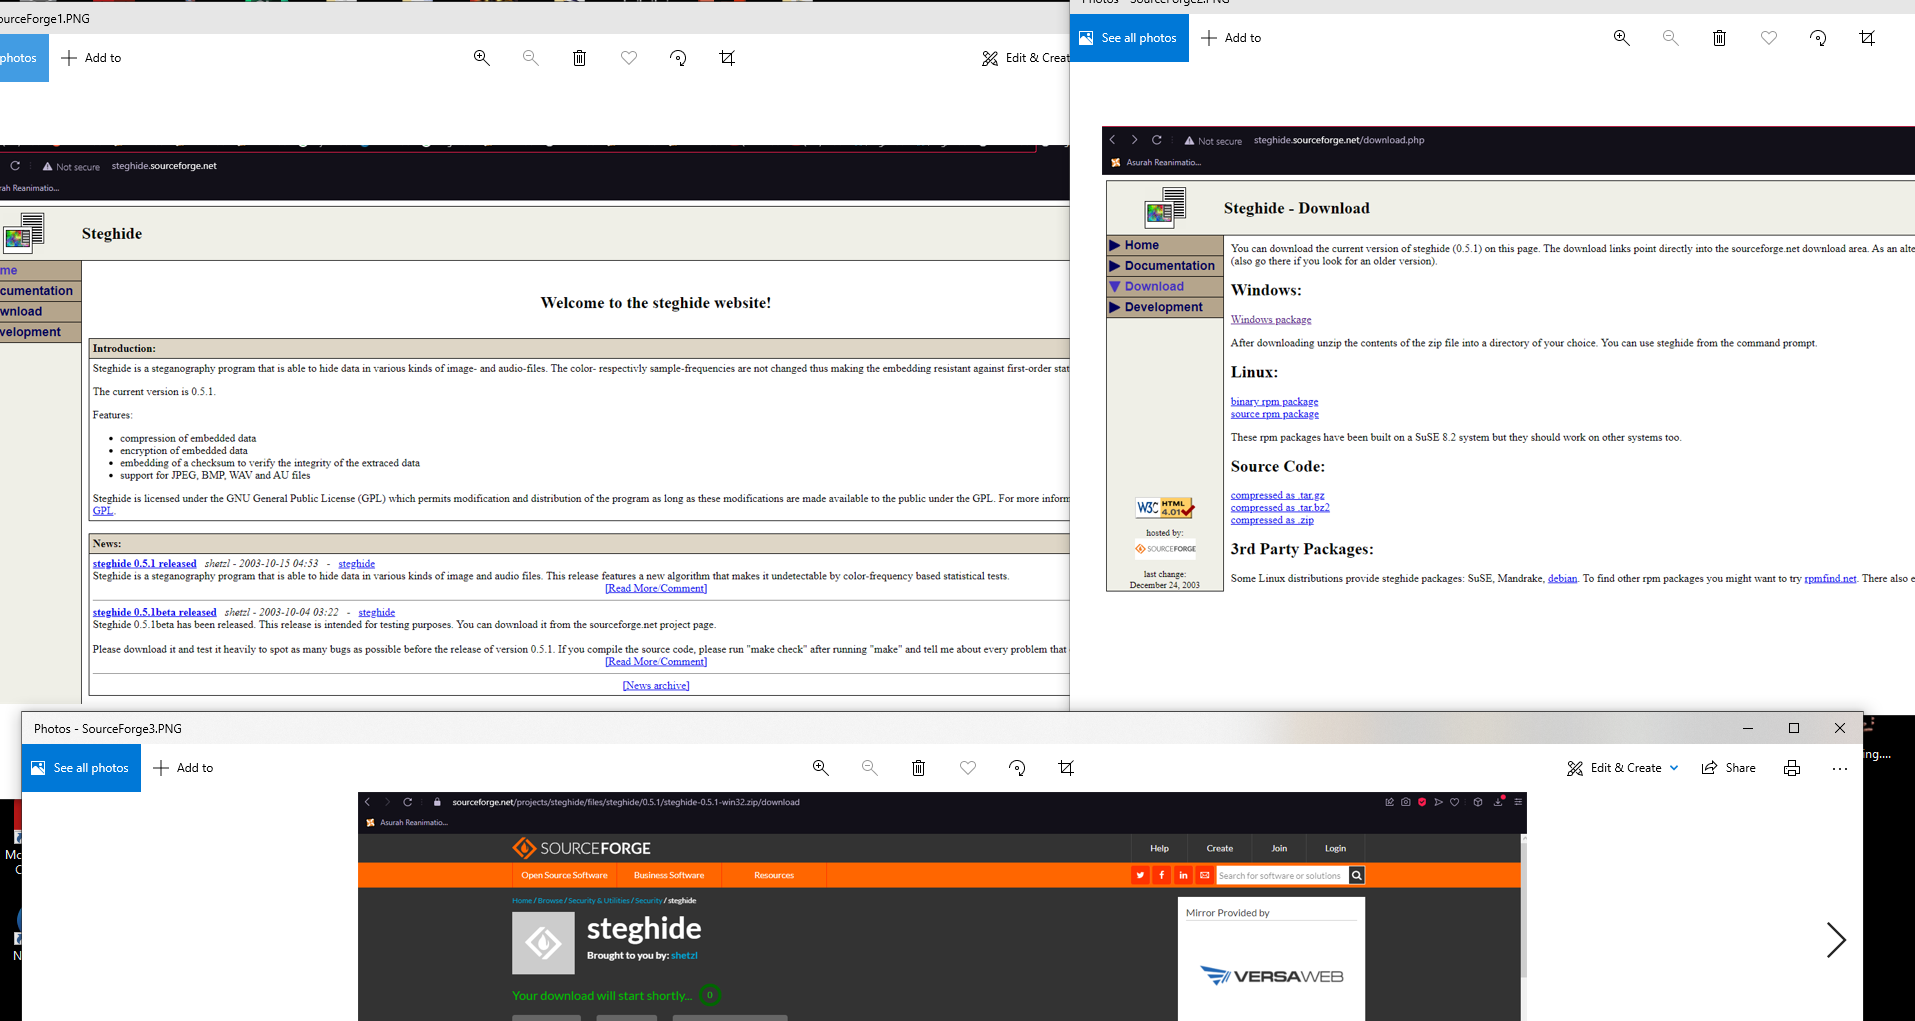Open See more ellipsis menu in SourceForge3 window
The width and height of the screenshot is (1915, 1021).
(1839, 768)
